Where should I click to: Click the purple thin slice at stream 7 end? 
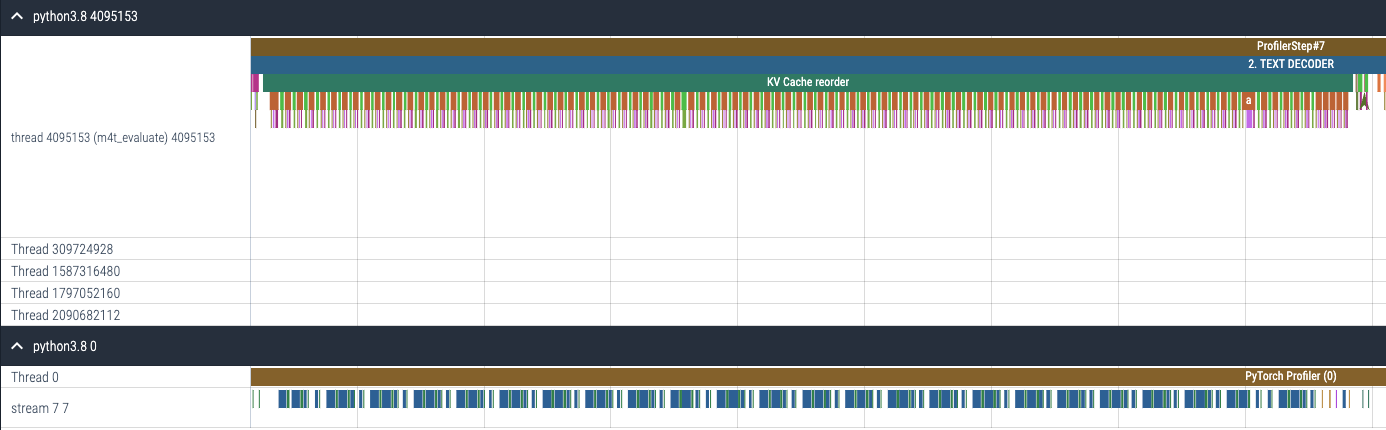point(1334,399)
